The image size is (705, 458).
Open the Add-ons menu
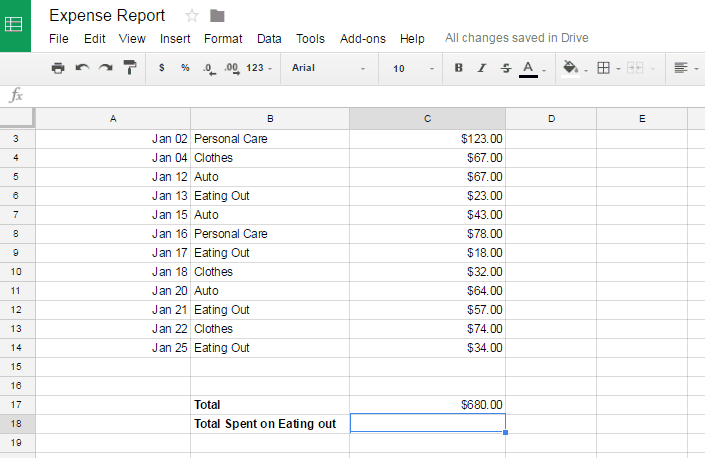pos(362,39)
